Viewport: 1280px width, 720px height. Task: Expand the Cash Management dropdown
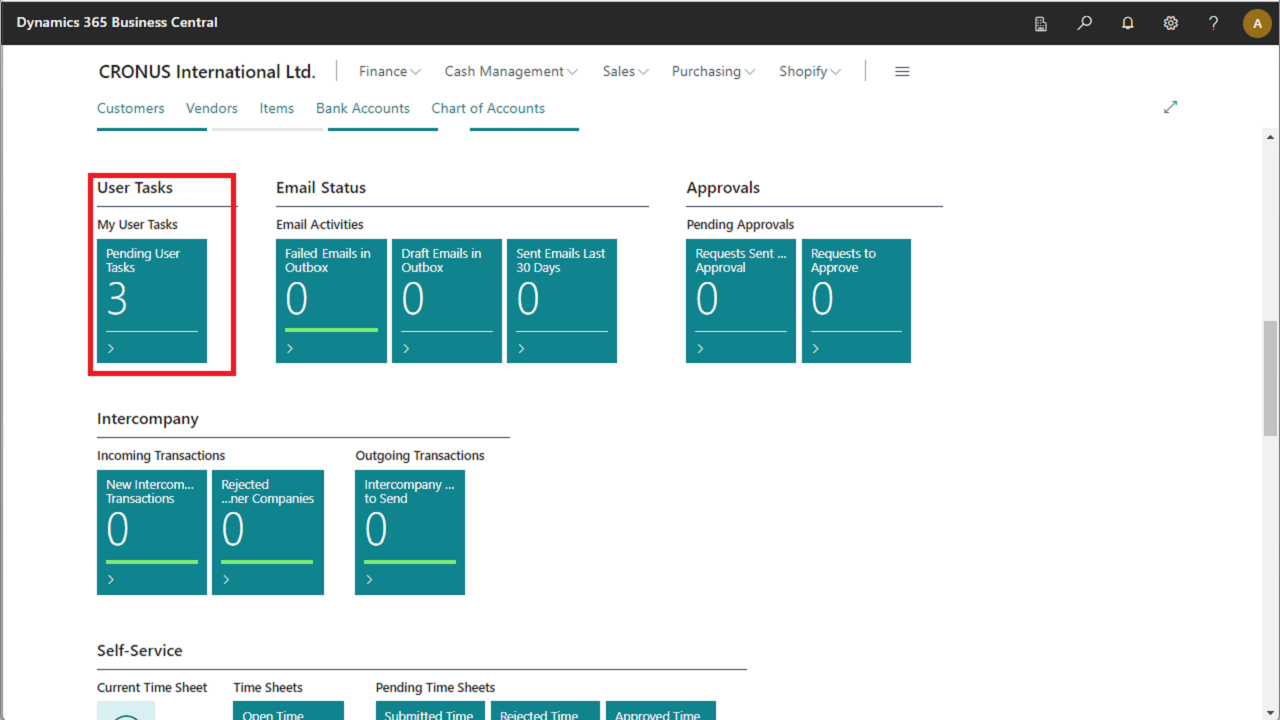click(511, 72)
